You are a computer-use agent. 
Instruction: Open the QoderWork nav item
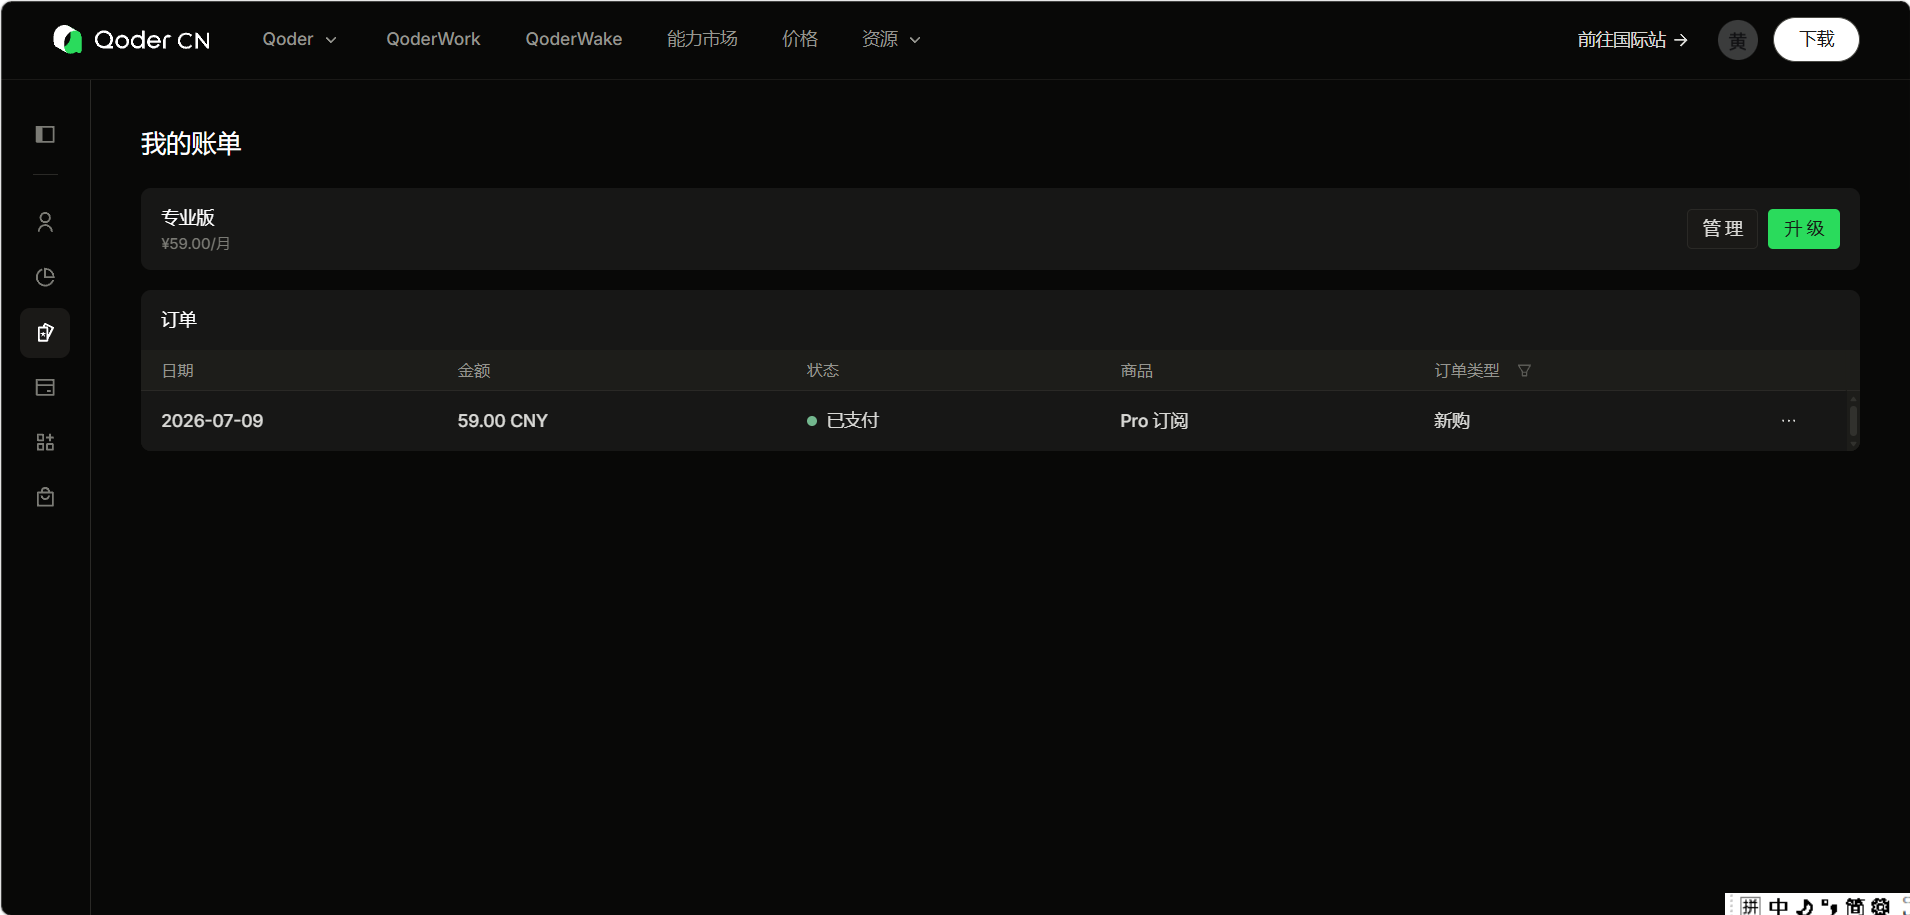coord(433,39)
